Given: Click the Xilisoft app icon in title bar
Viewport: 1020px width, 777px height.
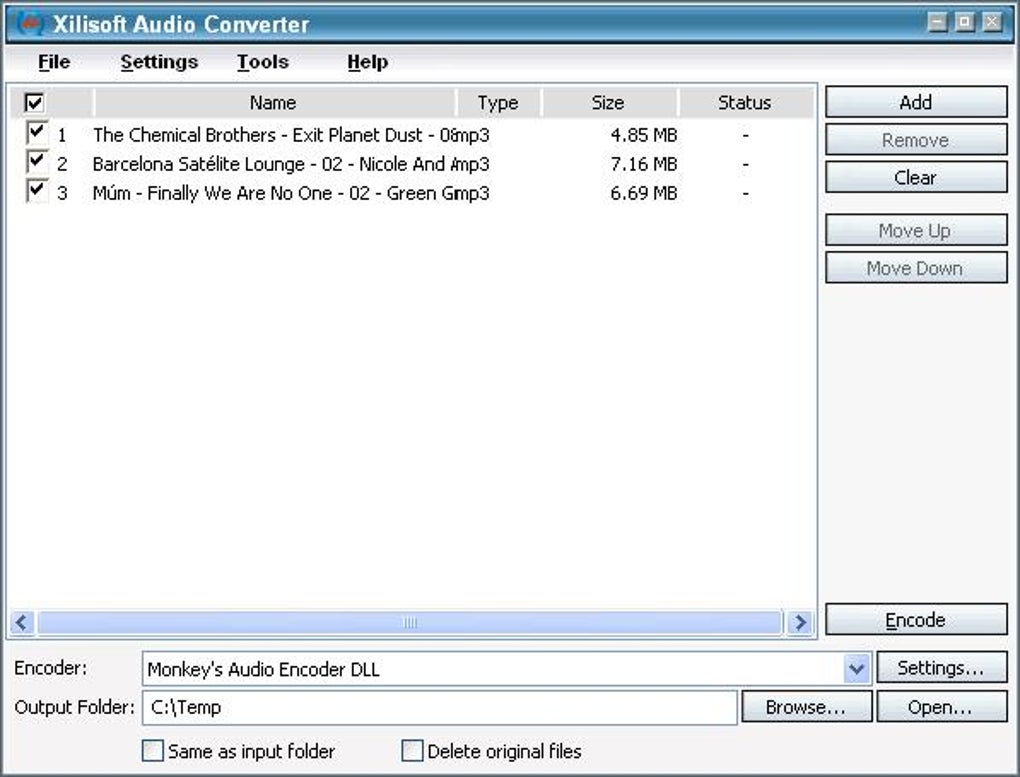Looking at the screenshot, I should click(30, 23).
